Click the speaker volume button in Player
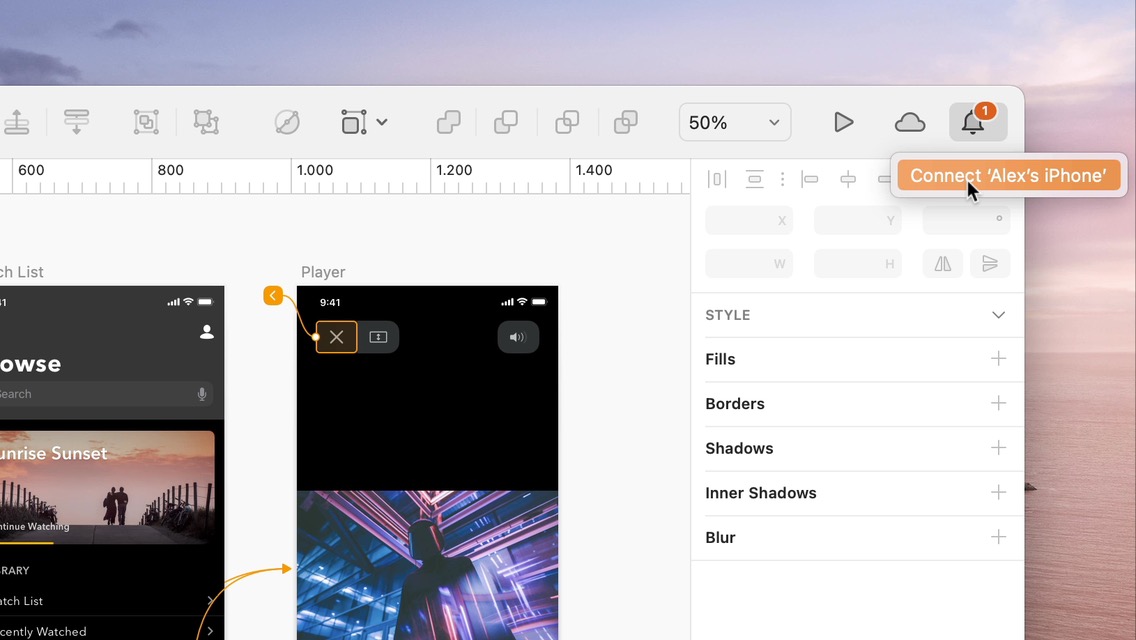1136x640 pixels. click(518, 337)
